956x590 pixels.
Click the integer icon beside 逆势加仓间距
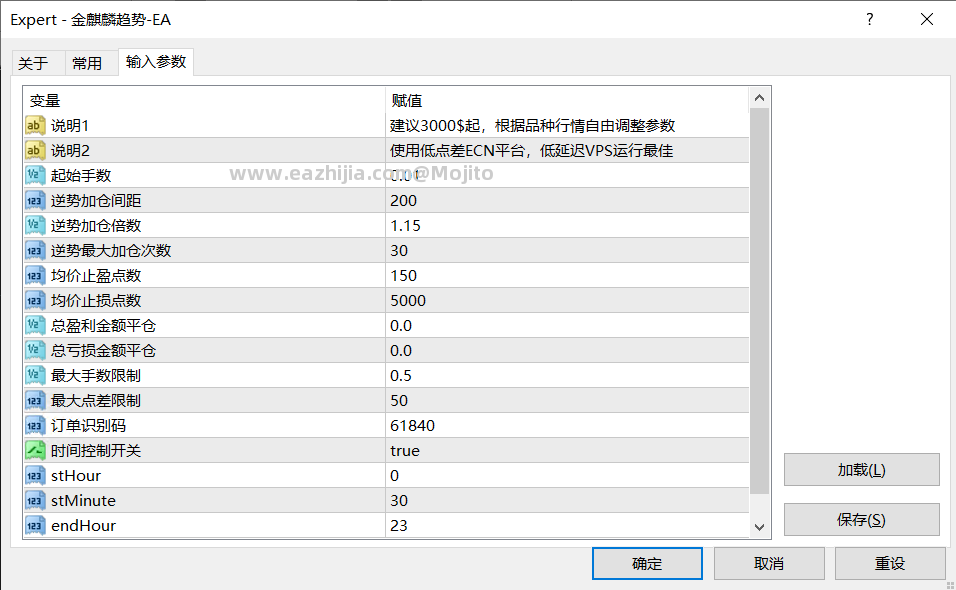coord(35,201)
